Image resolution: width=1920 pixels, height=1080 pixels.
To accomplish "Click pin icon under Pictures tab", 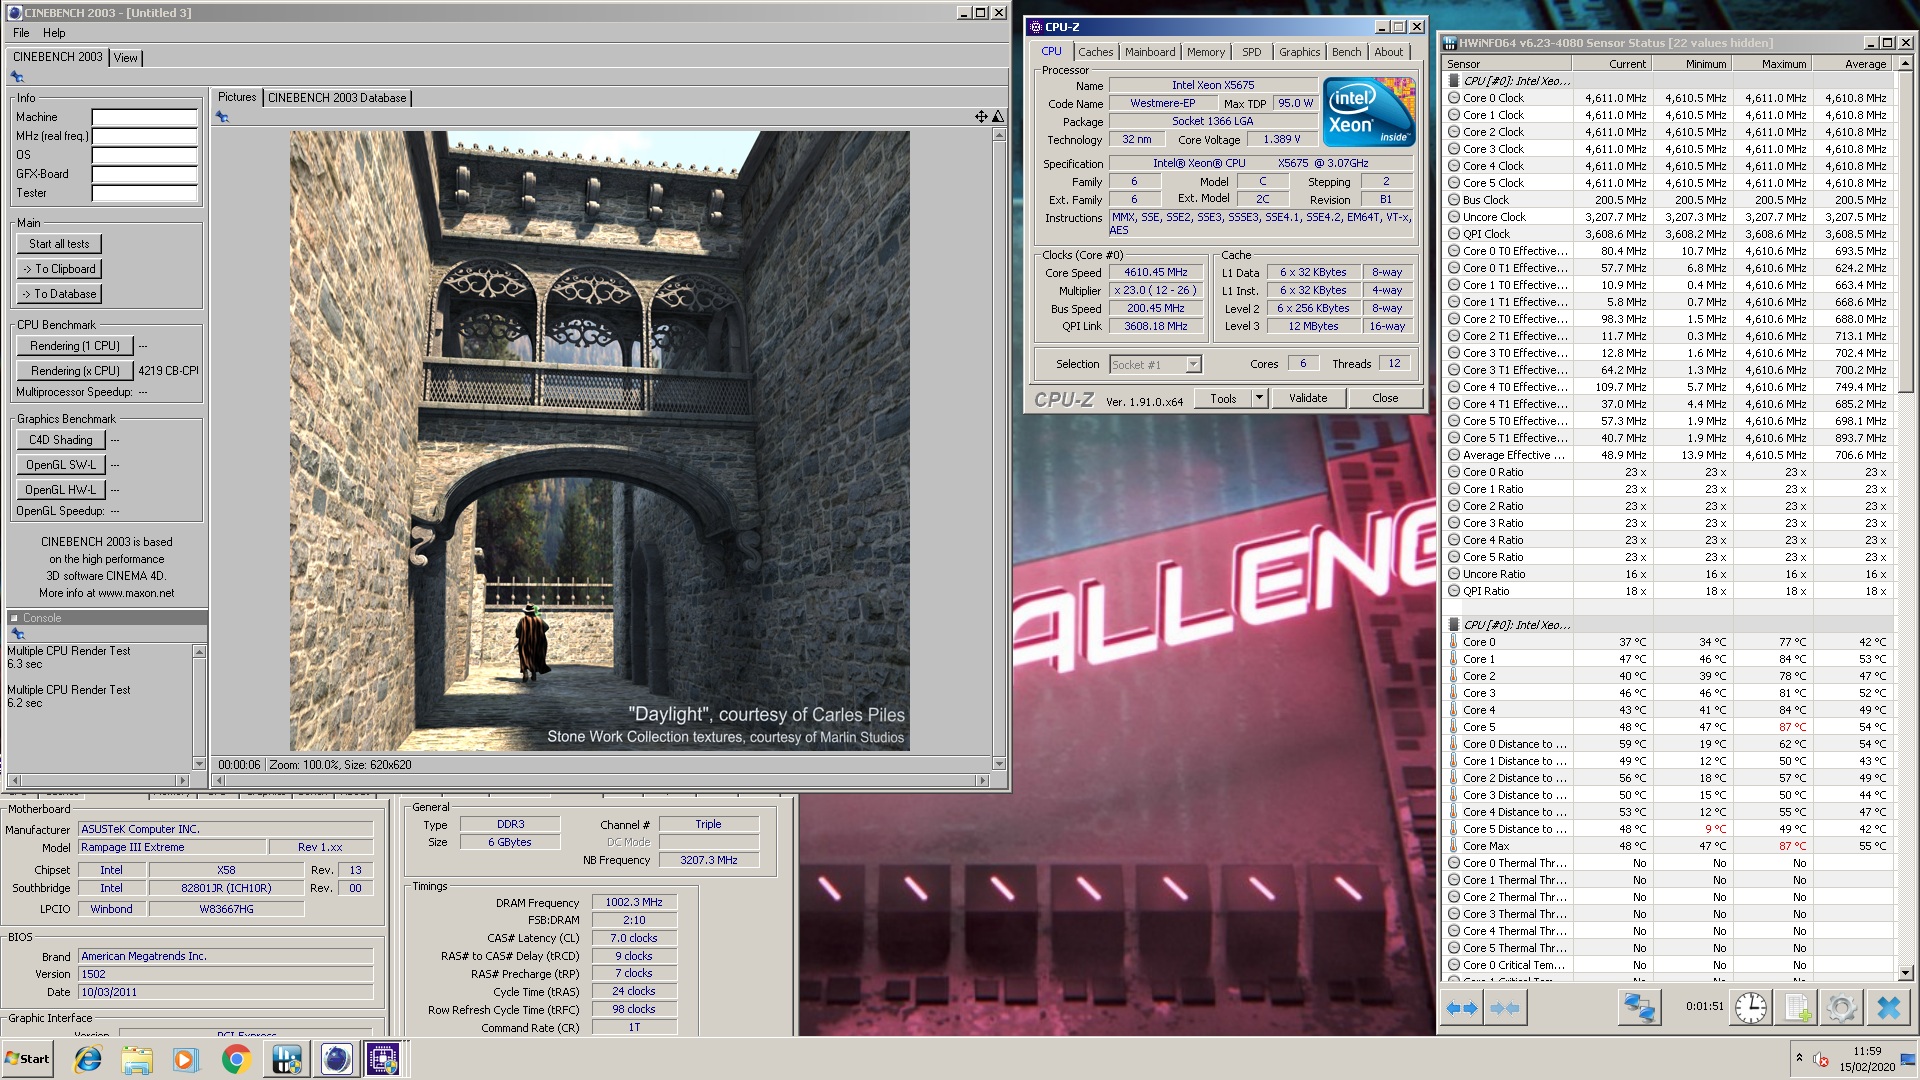I will (x=222, y=117).
